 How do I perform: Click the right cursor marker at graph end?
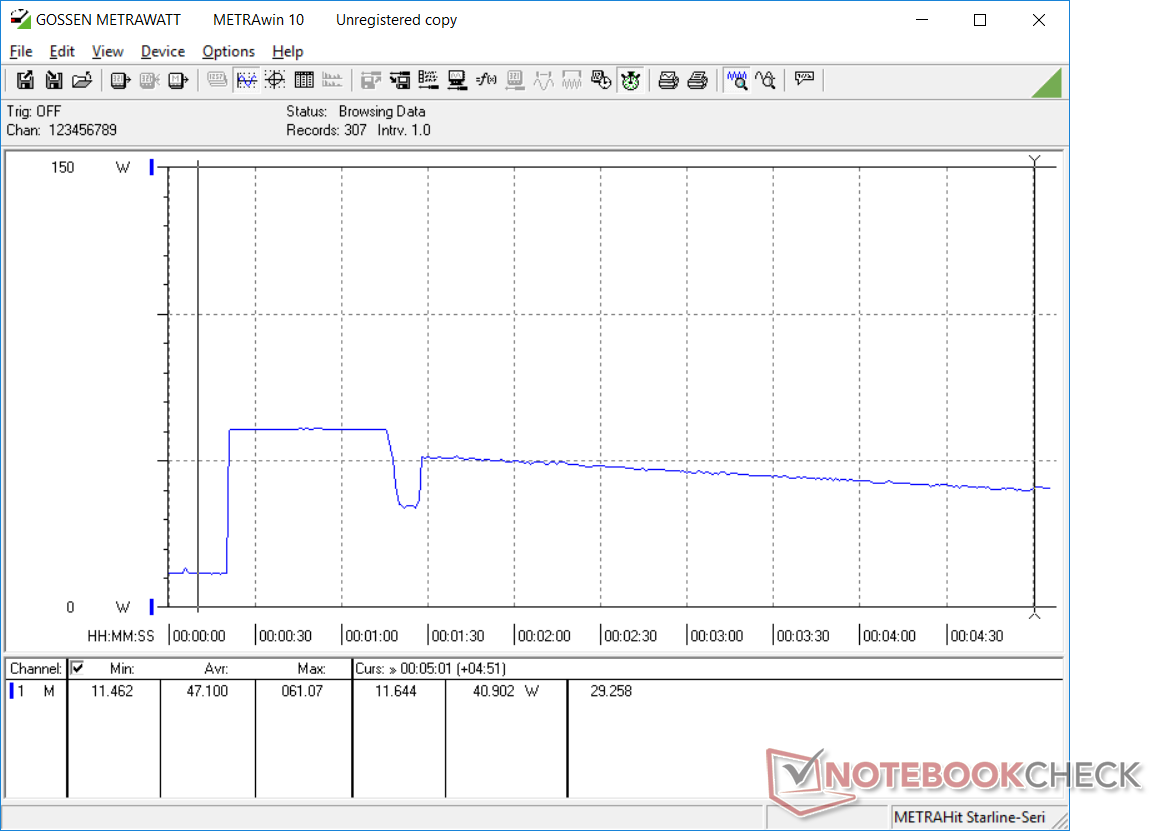tap(1034, 386)
